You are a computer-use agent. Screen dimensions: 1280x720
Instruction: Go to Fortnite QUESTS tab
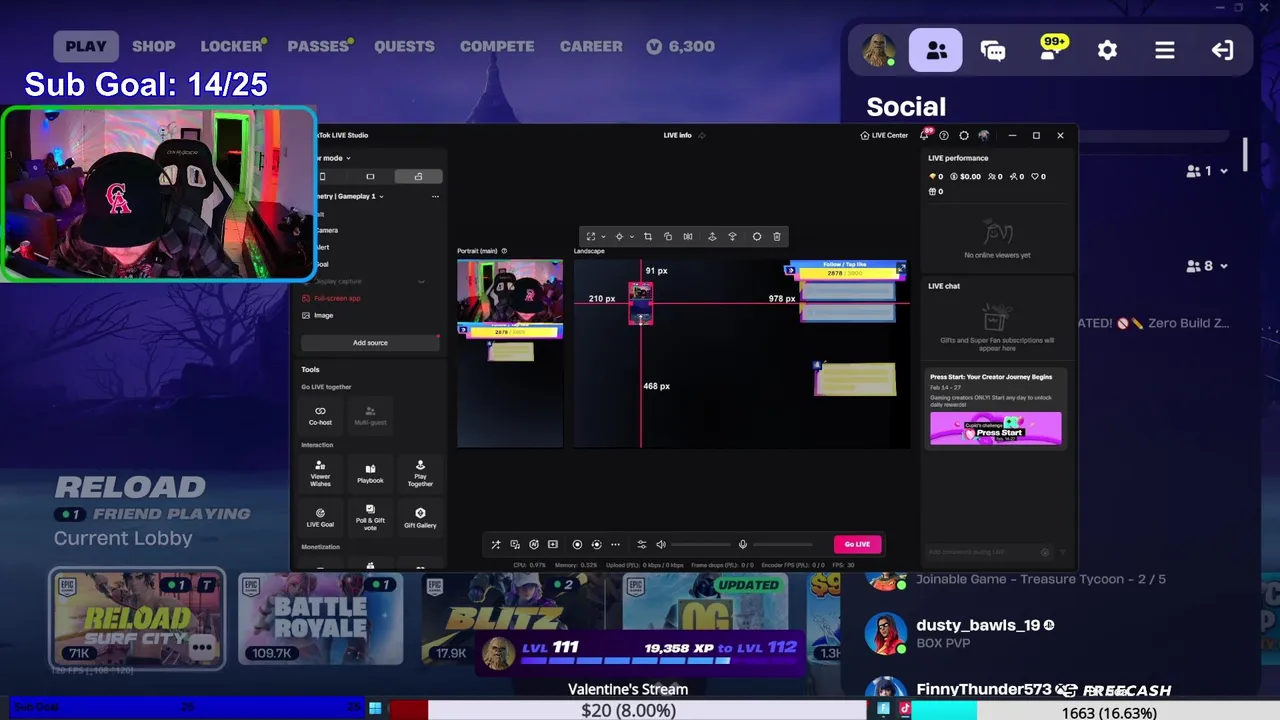click(x=404, y=46)
